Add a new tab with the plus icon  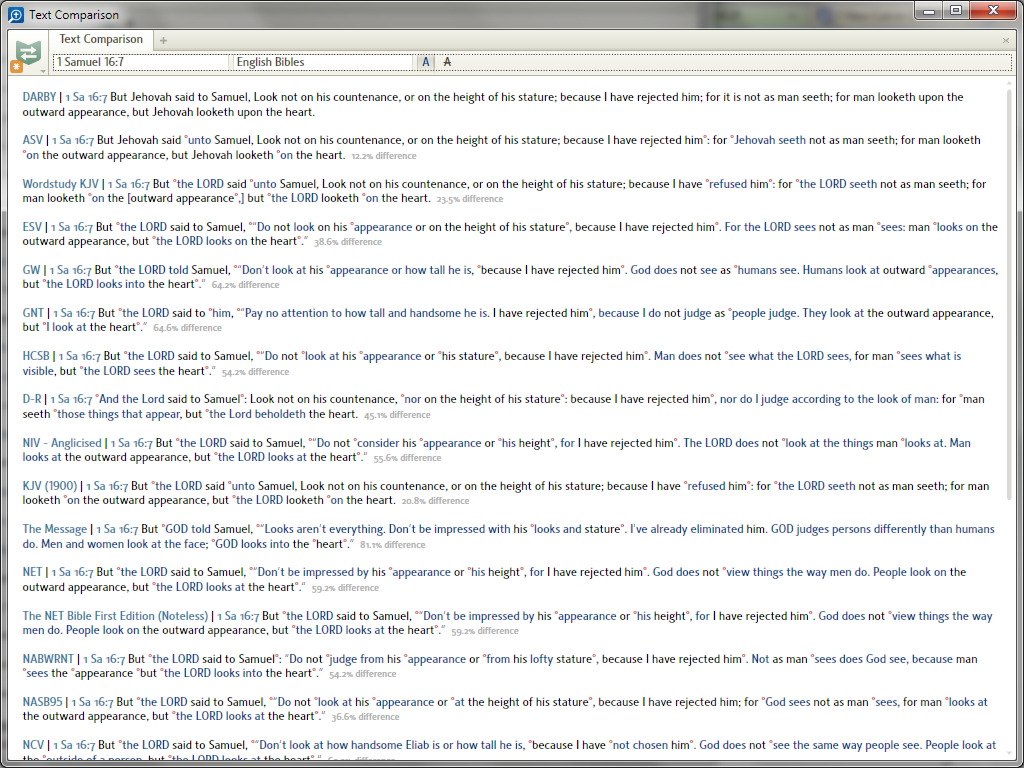point(163,40)
